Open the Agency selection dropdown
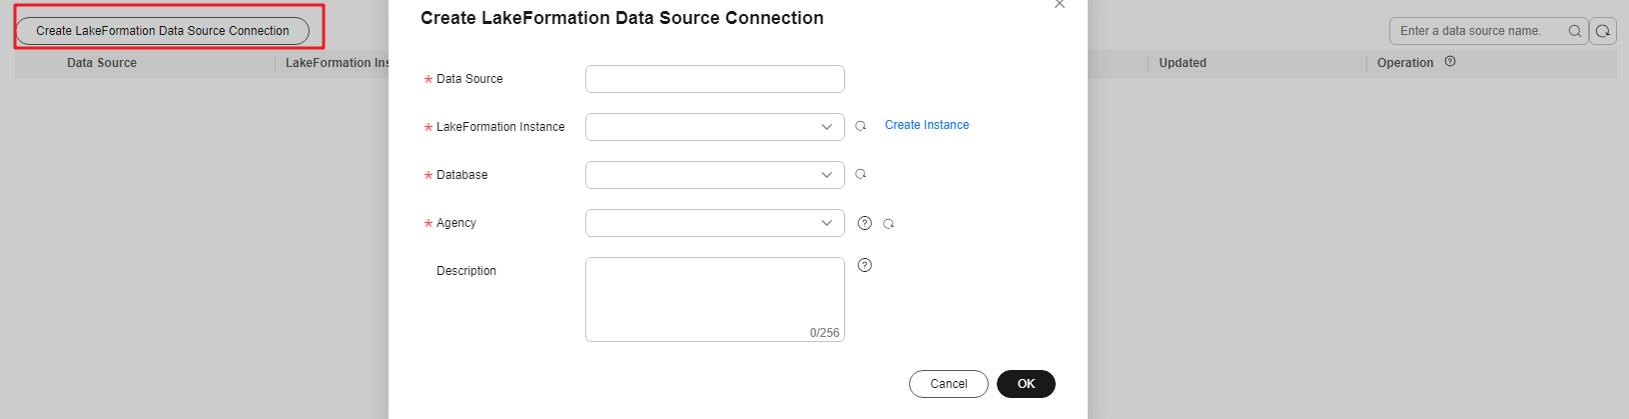Screen dimensions: 1629x419 click(x=715, y=223)
